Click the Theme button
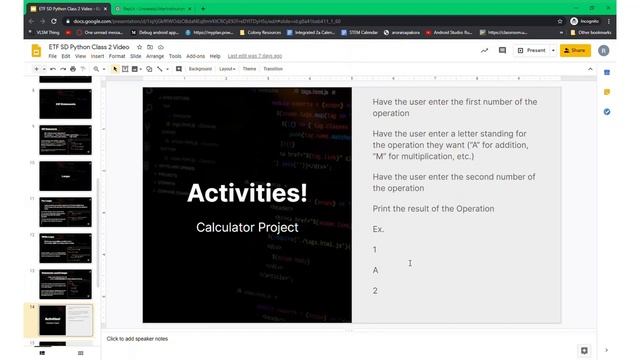The image size is (640, 360). click(249, 69)
